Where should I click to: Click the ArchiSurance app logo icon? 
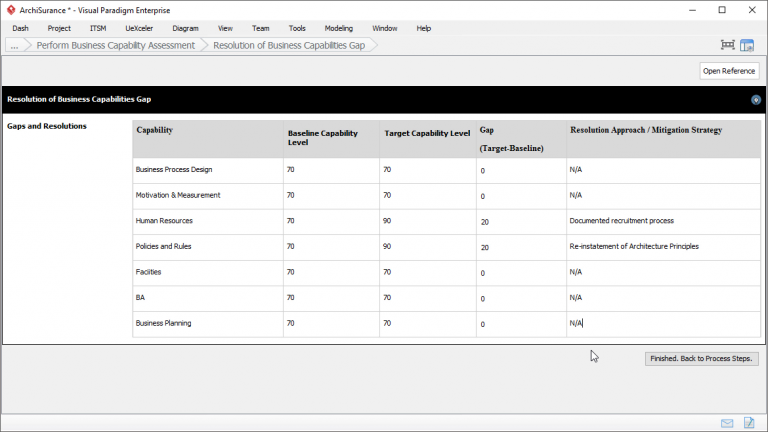tap(10, 10)
